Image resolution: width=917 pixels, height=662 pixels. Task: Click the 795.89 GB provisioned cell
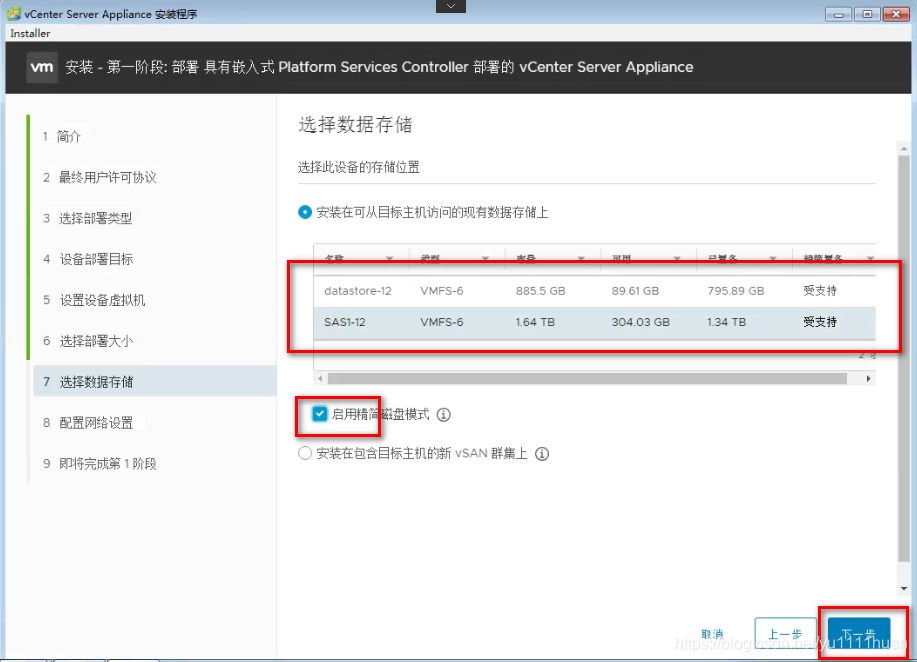tap(736, 291)
